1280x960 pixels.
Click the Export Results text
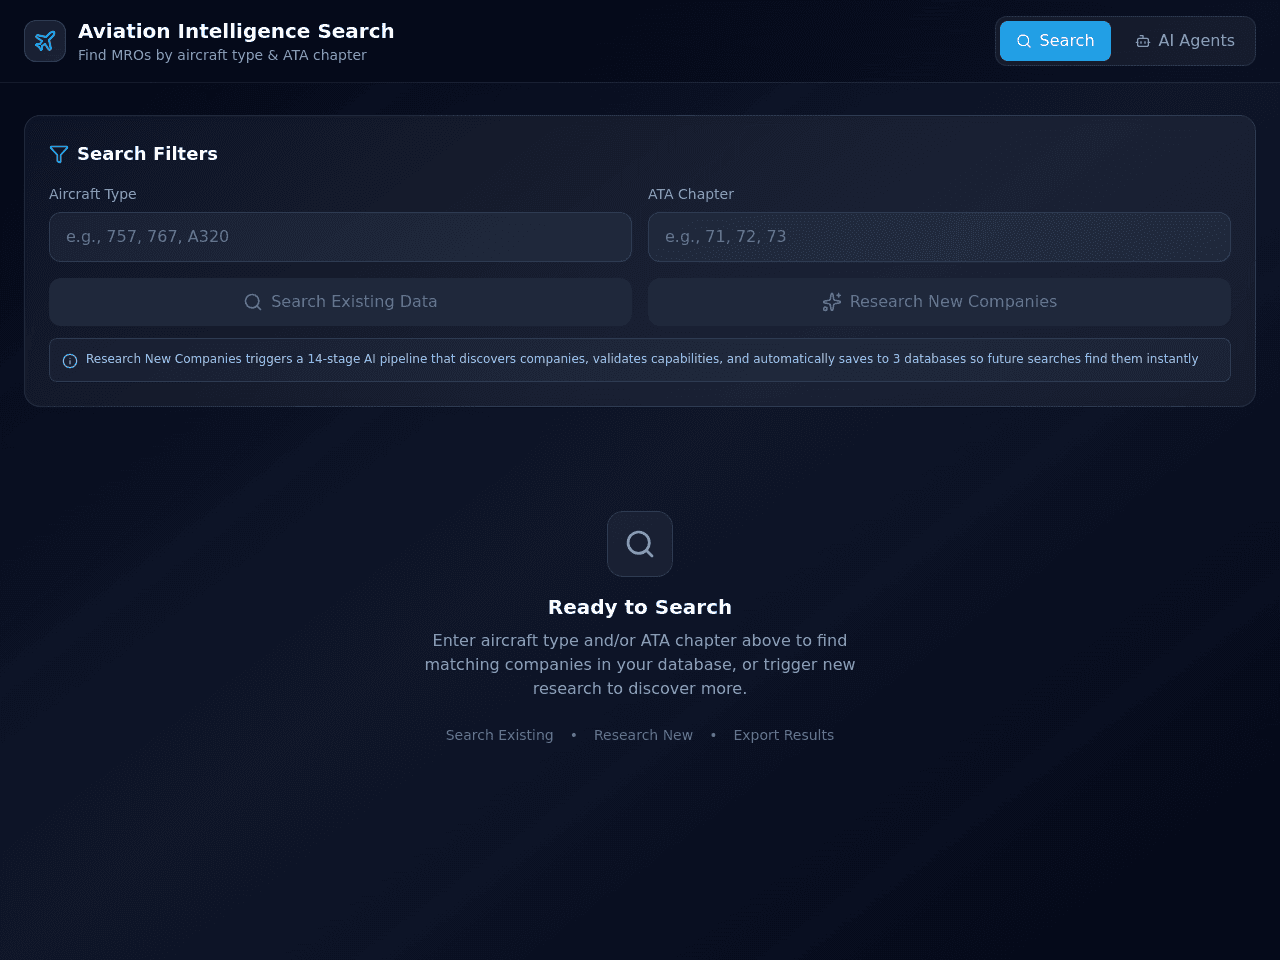(x=783, y=735)
